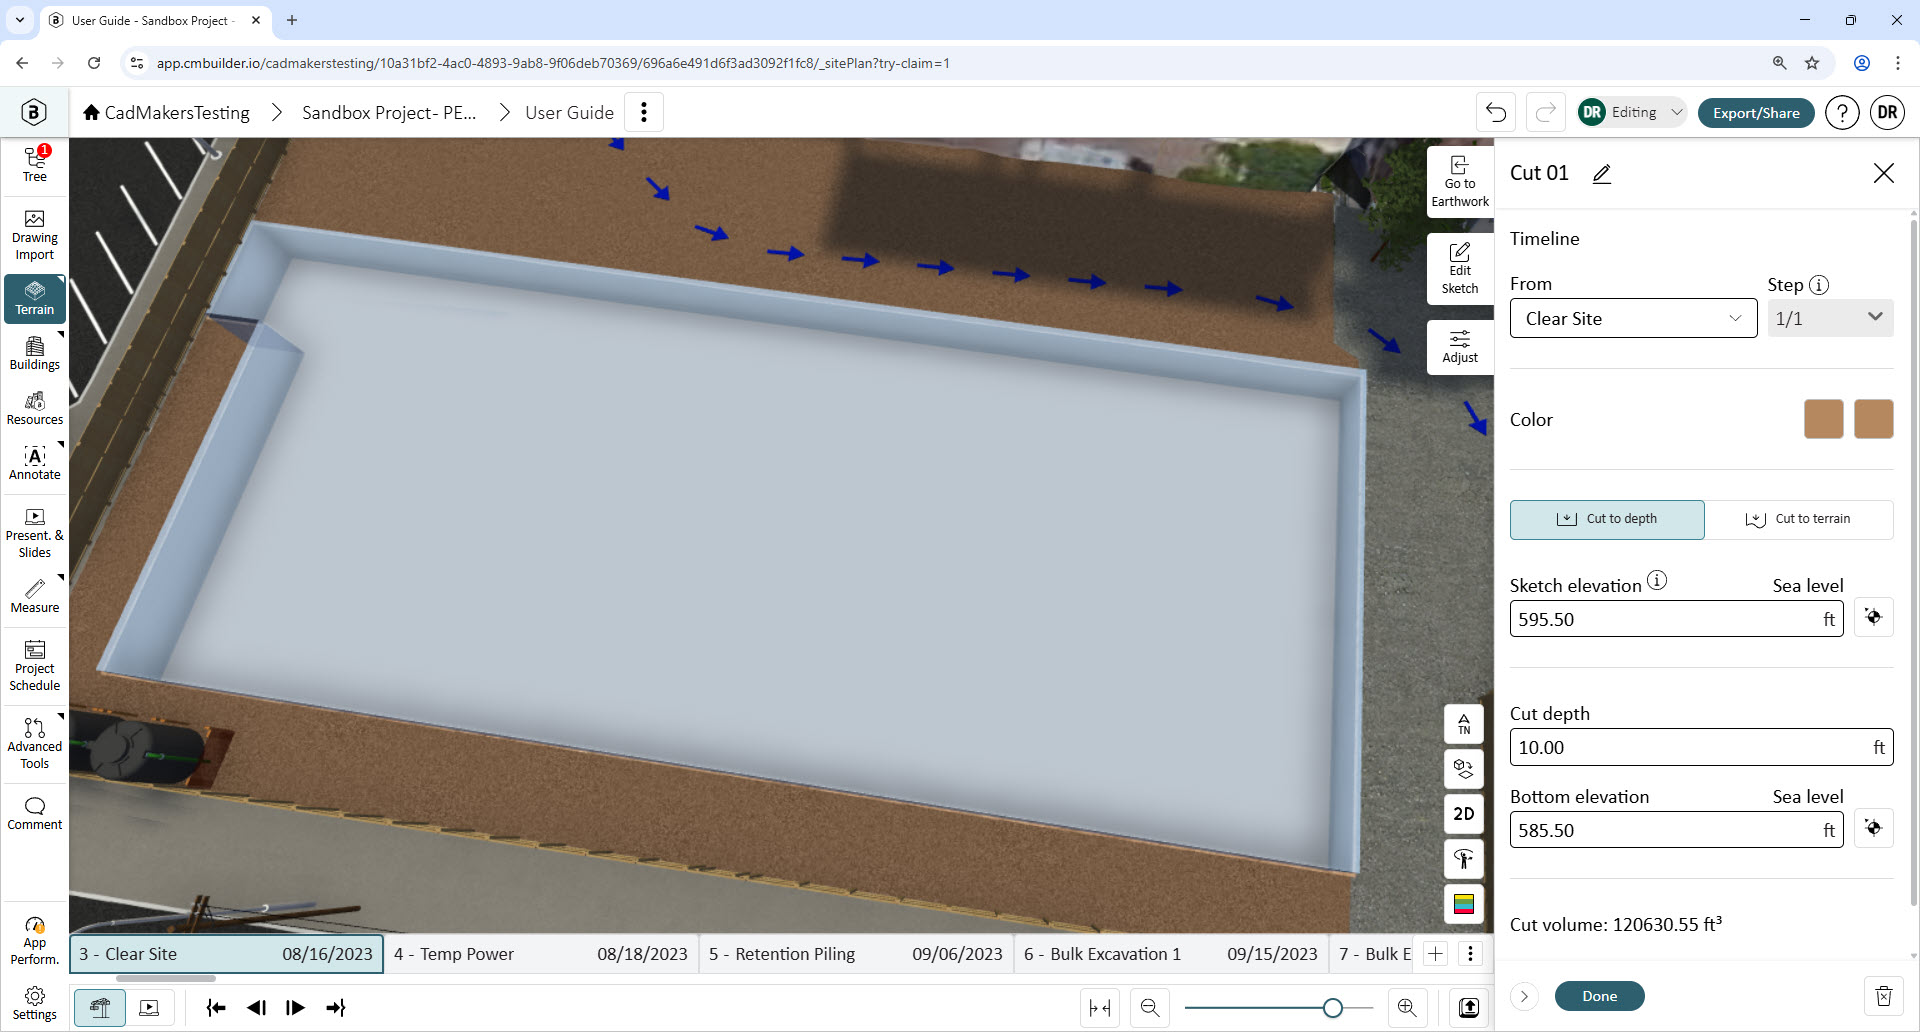
Task: Open the help question mark
Action: [1842, 113]
